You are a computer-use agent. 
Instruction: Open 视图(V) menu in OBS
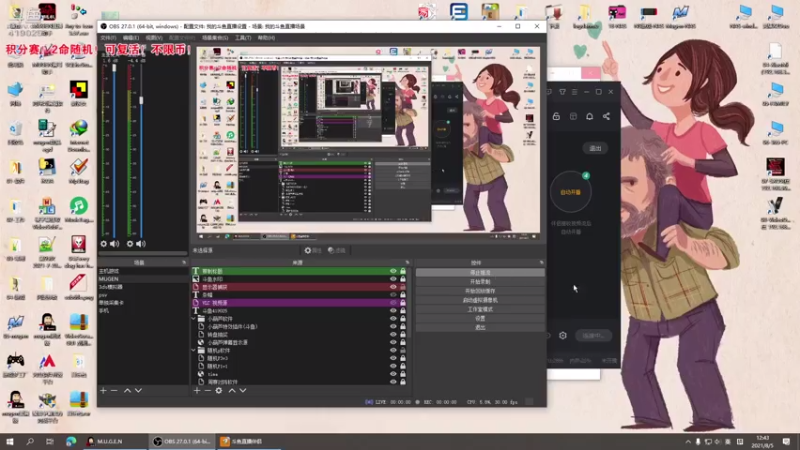(x=154, y=38)
